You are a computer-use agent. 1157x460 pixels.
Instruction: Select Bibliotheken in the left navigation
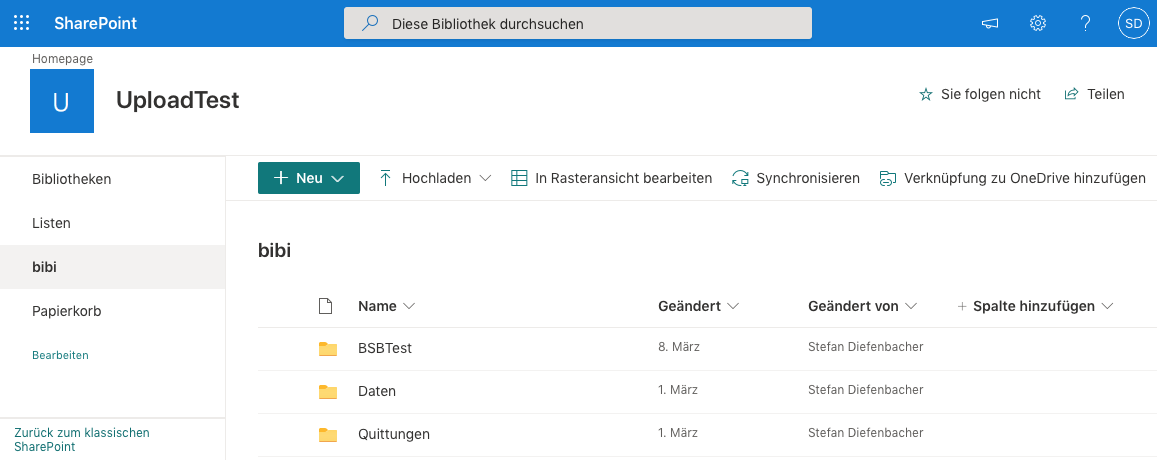(72, 179)
